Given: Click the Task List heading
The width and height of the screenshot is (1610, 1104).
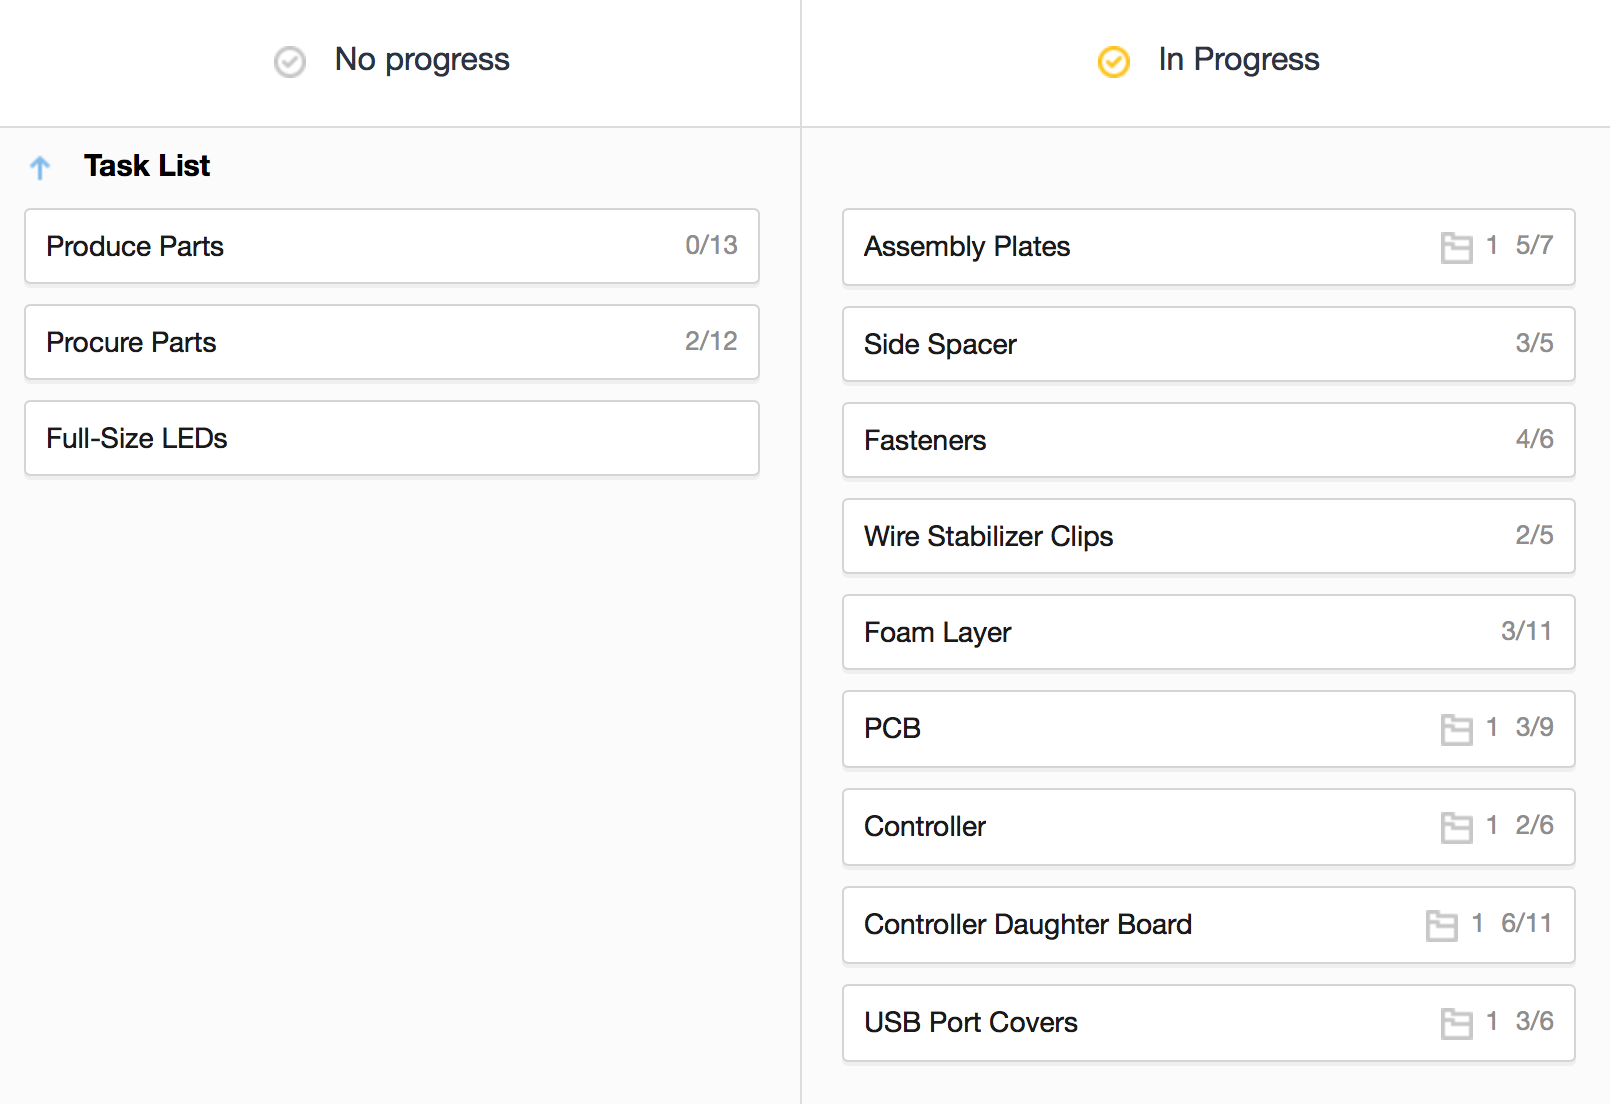Looking at the screenshot, I should pyautogui.click(x=146, y=165).
